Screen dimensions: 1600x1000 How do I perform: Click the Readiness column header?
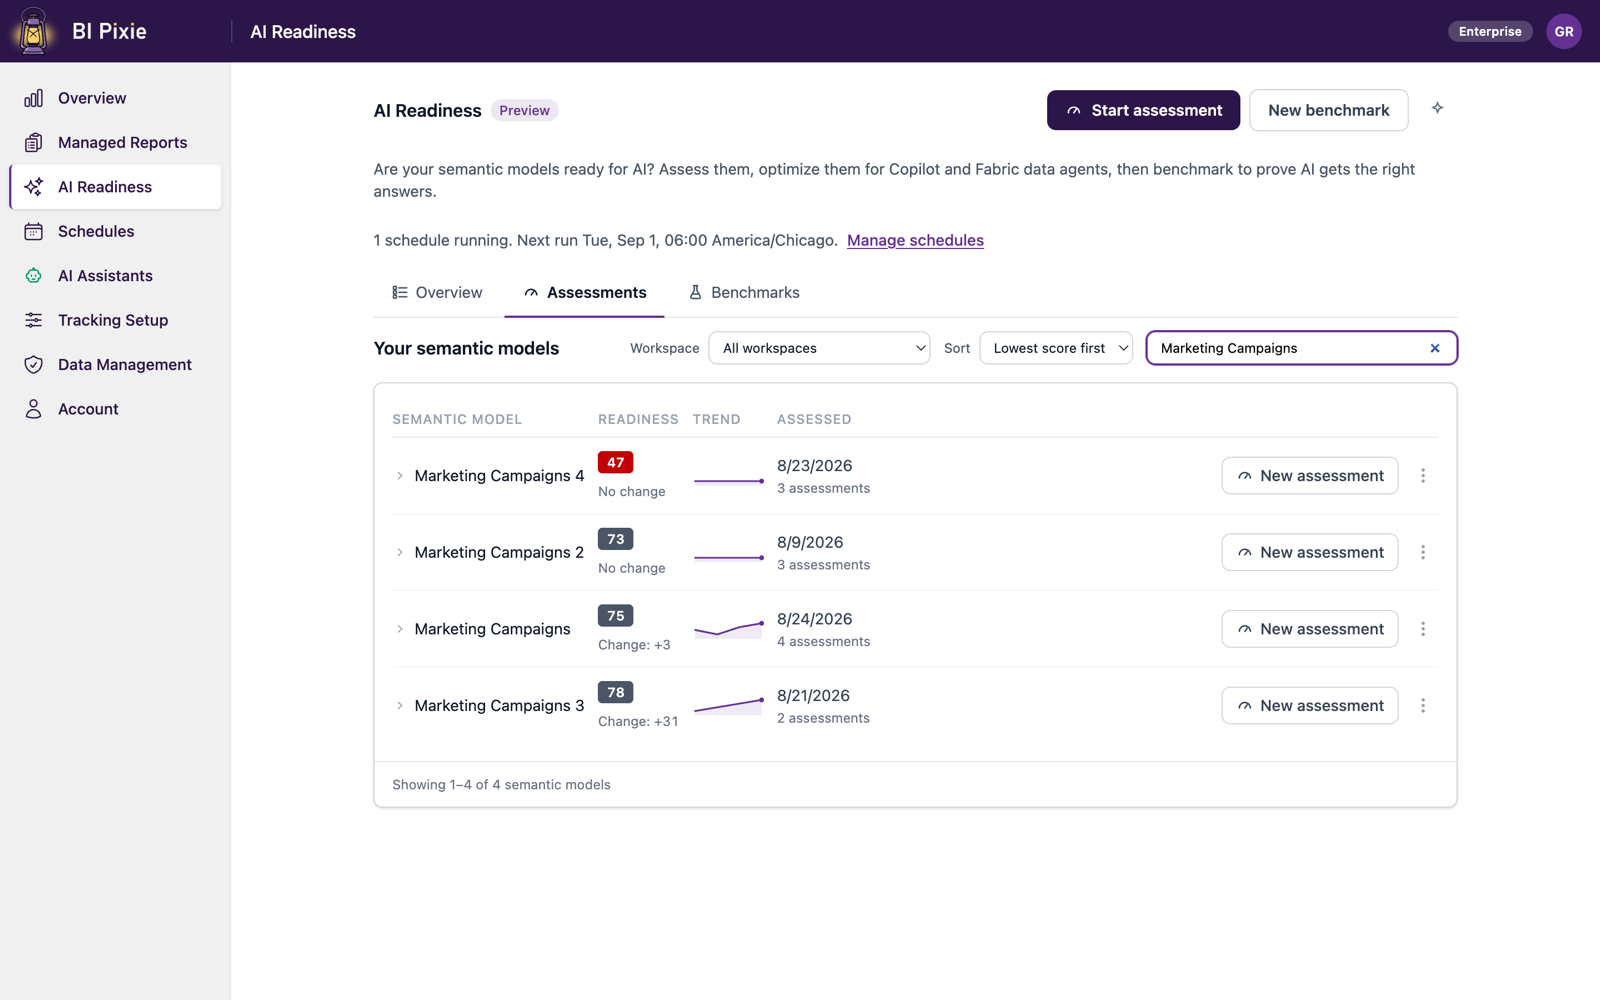click(x=638, y=419)
